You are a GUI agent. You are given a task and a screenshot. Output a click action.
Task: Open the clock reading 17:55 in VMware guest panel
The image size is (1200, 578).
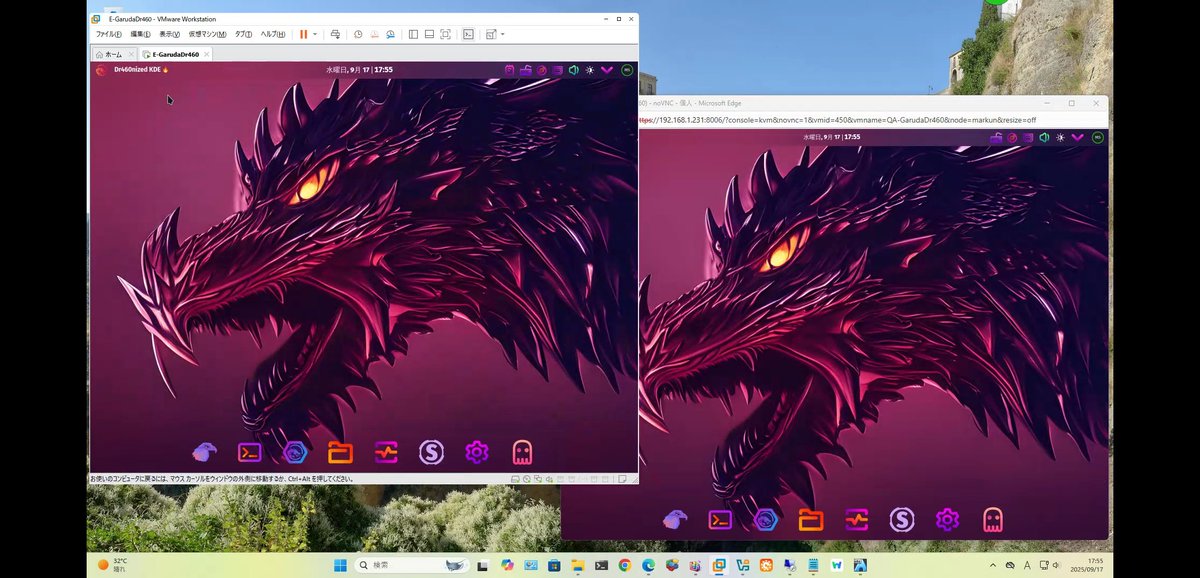(x=383, y=70)
